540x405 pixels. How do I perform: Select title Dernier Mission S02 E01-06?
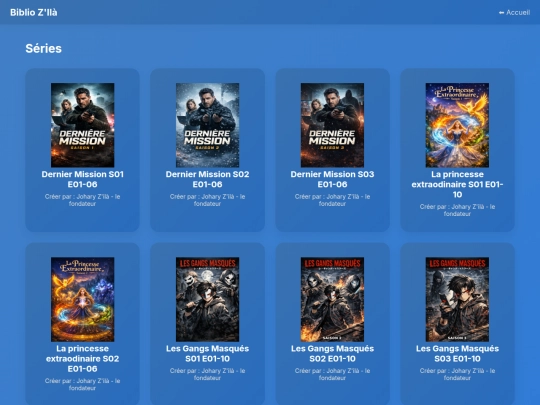(x=207, y=179)
